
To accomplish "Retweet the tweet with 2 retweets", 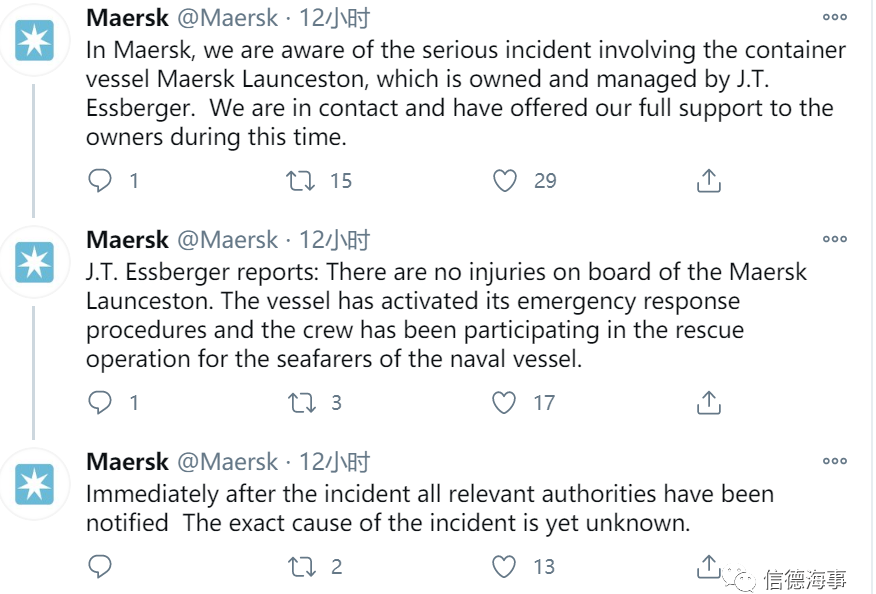I will click(301, 567).
